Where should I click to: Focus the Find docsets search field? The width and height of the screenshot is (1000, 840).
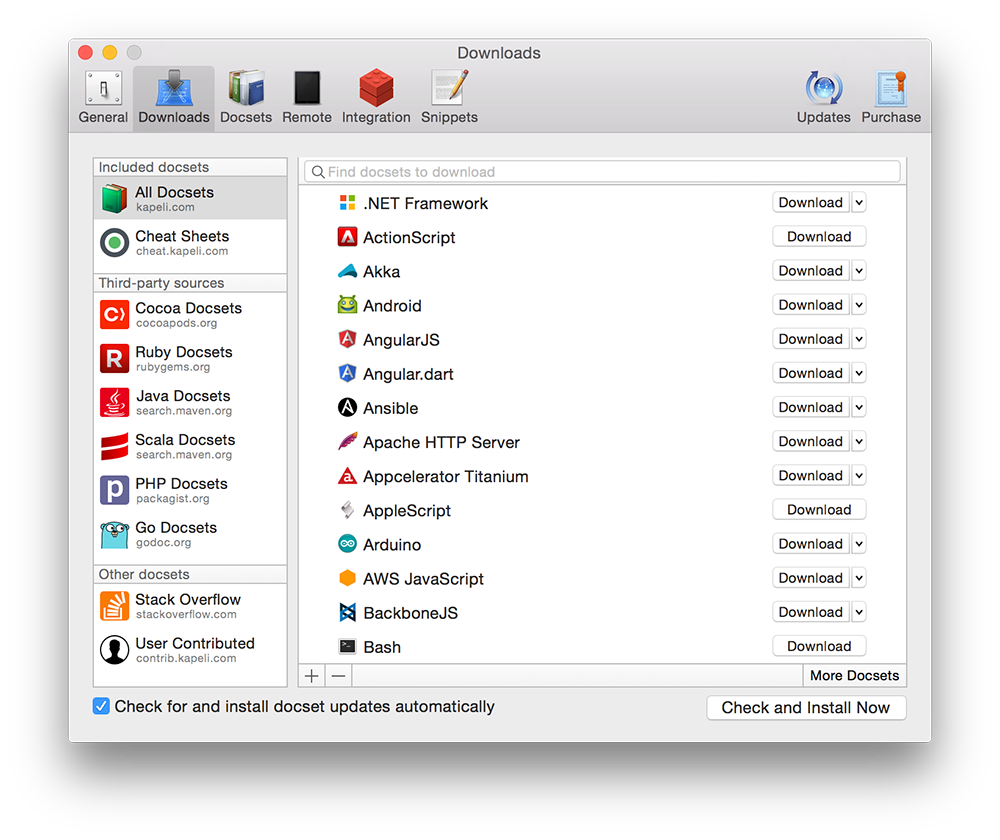coord(602,172)
